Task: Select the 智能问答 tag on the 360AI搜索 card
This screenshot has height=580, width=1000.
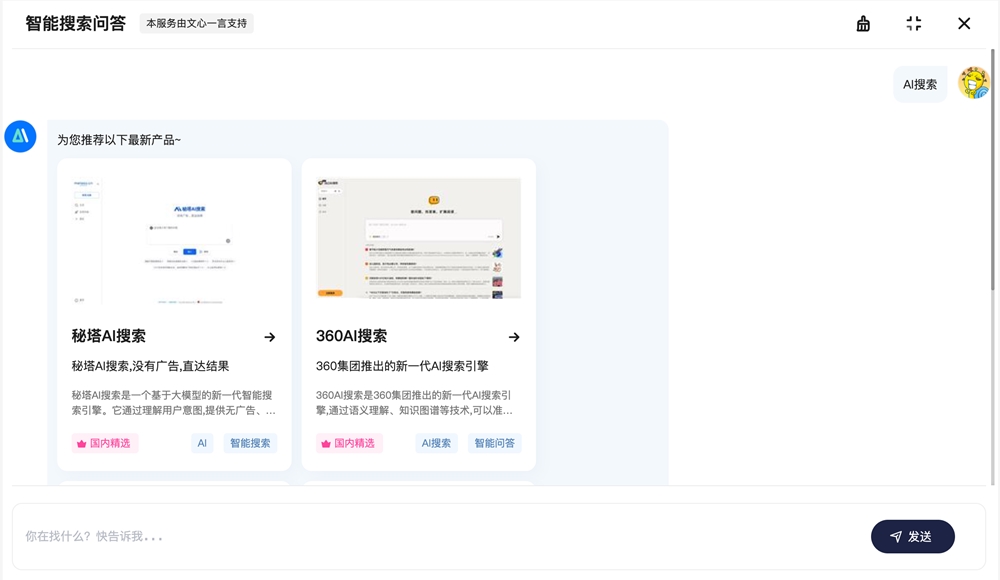Action: point(496,443)
